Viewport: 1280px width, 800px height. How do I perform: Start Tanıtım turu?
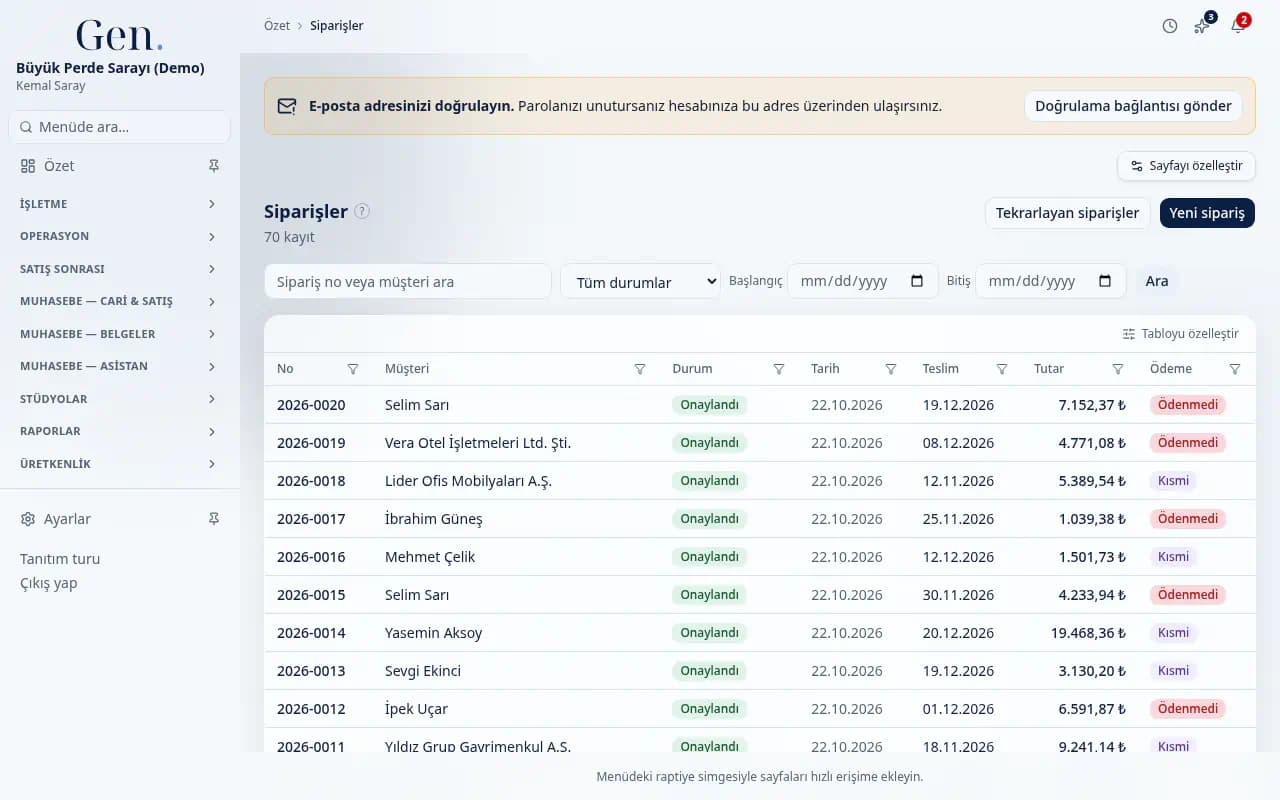pos(60,559)
